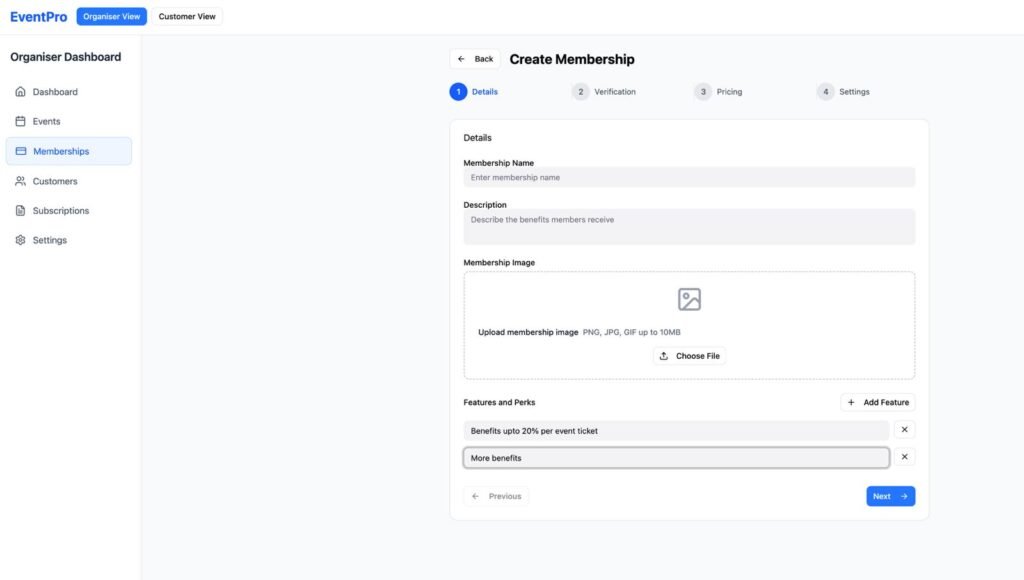Click the Next button
The height and width of the screenshot is (580, 1024).
[x=890, y=496]
